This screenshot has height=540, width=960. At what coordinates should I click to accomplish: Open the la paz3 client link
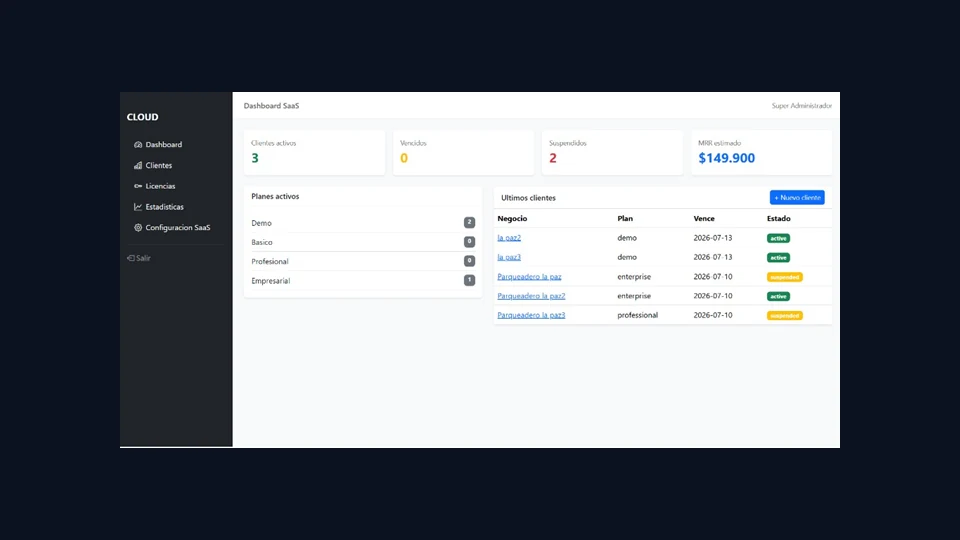coord(509,257)
